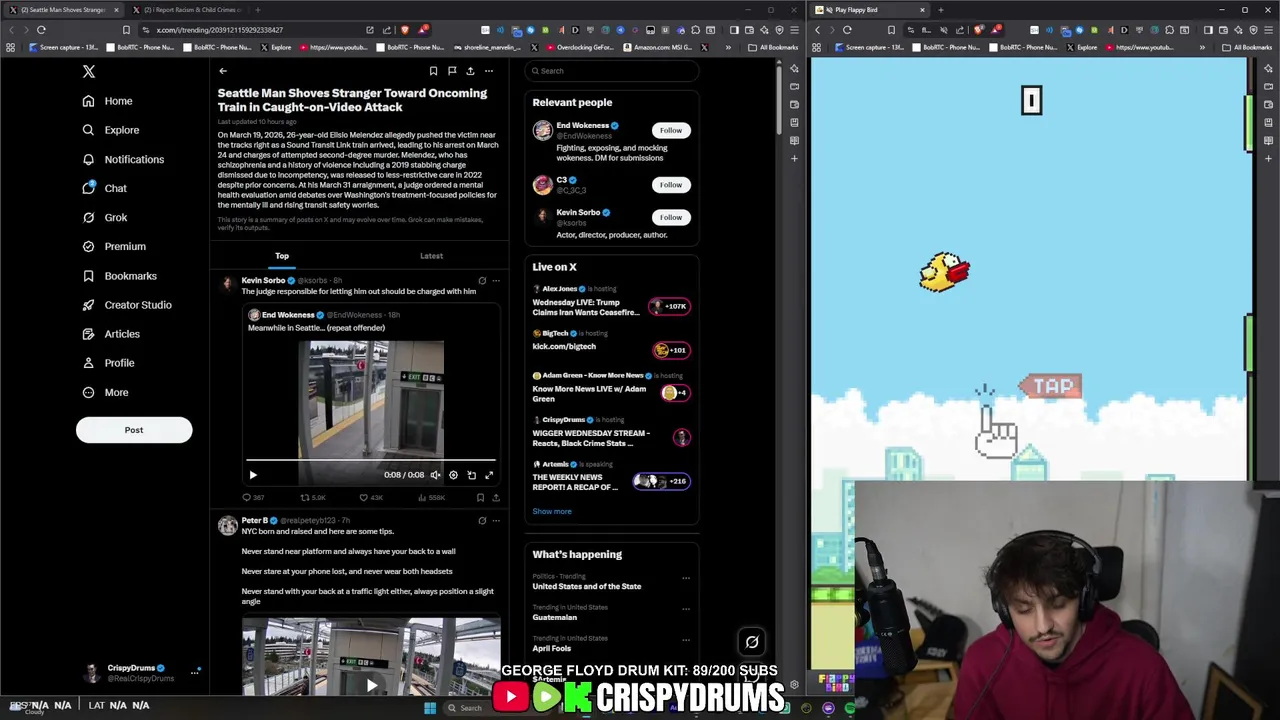Open more options on Kevin Sorbo post
1280x720 pixels.
496,281
